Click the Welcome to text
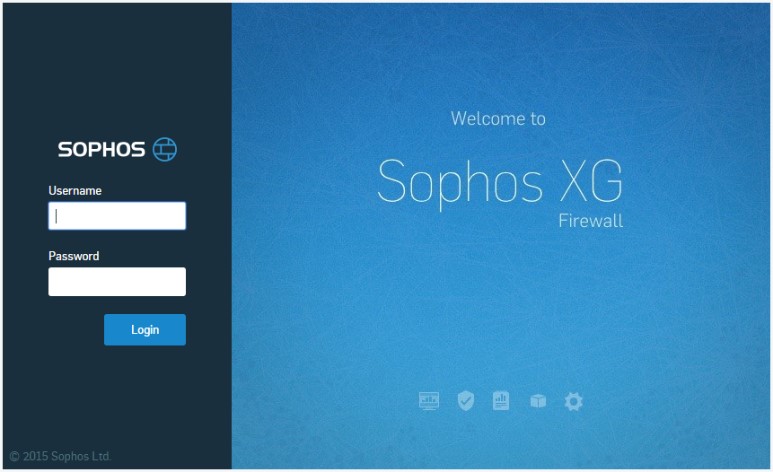Image resolution: width=773 pixels, height=472 pixels. [x=498, y=119]
